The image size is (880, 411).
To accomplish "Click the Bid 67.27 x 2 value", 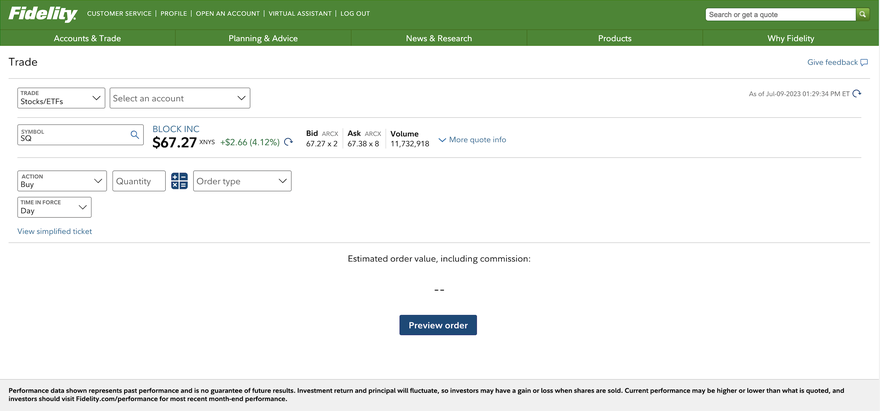I will point(322,144).
